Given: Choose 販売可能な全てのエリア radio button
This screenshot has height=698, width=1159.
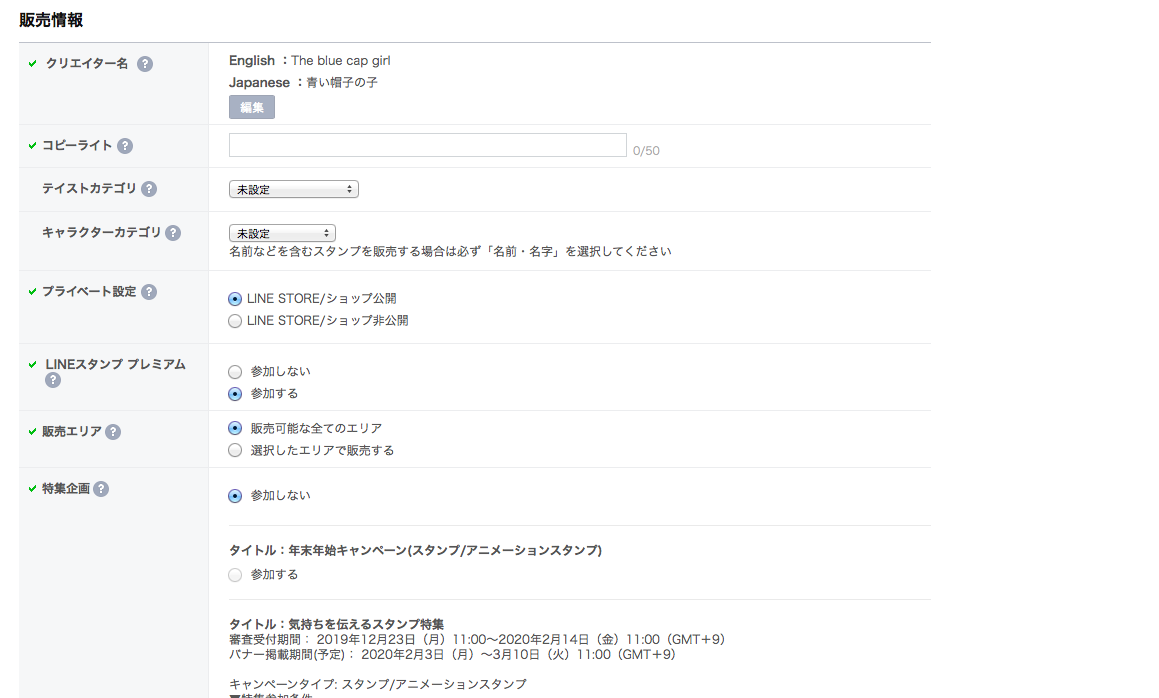Looking at the screenshot, I should tap(235, 428).
